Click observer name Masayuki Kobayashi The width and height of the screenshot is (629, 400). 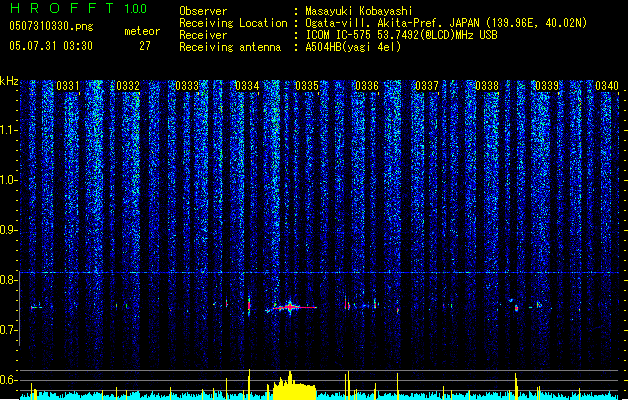coord(359,11)
